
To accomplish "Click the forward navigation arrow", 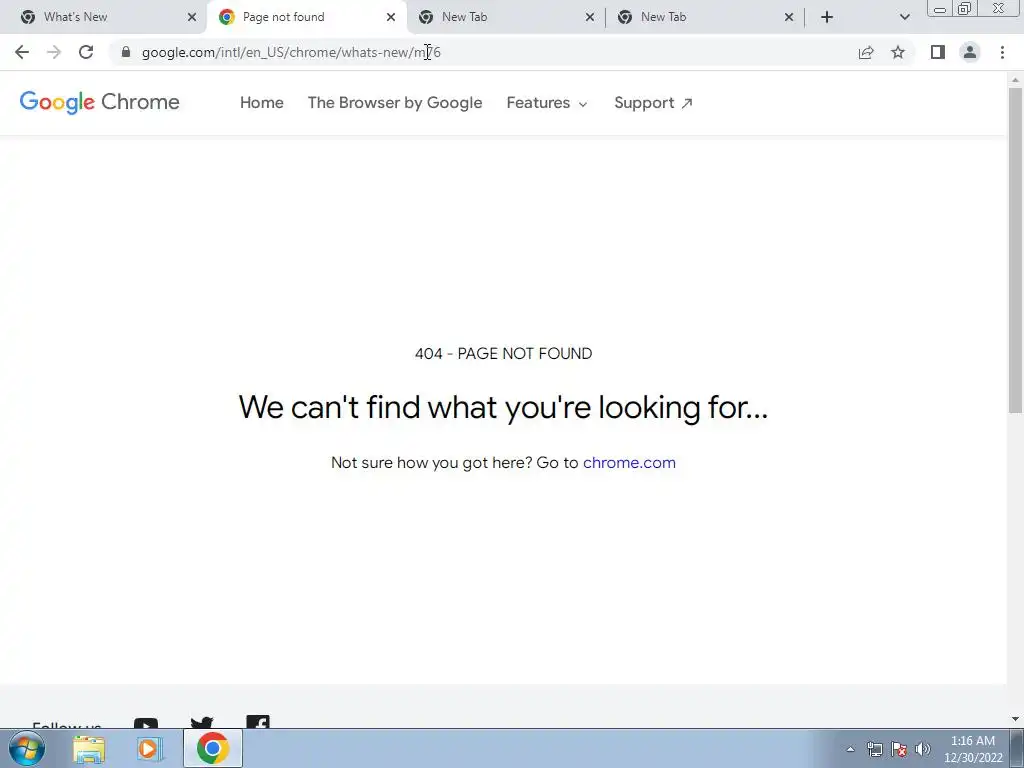I will (x=54, y=52).
